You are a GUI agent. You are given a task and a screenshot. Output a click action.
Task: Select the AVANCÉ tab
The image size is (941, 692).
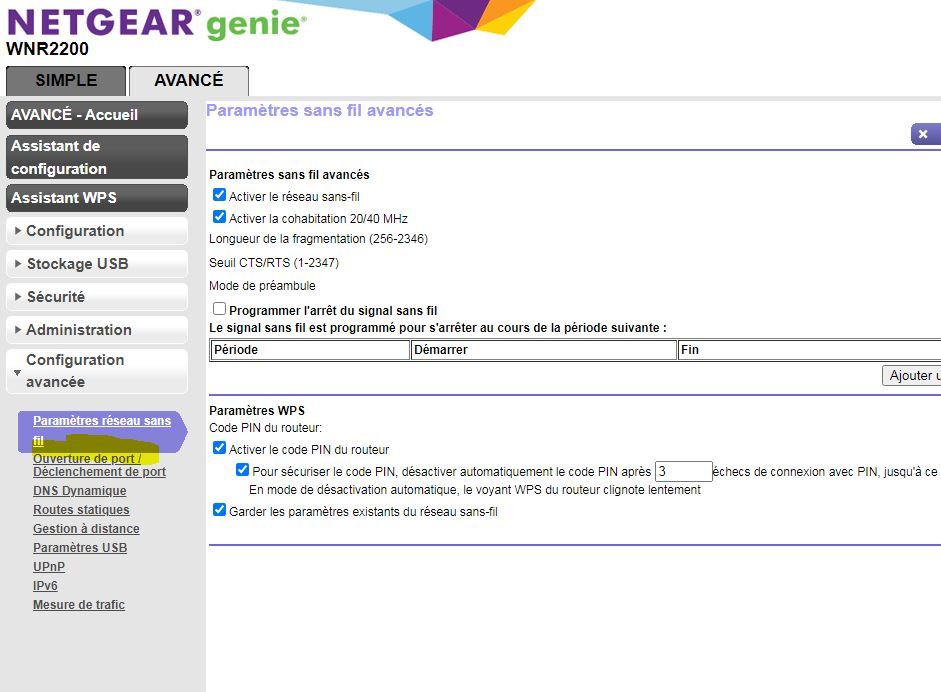(x=188, y=80)
